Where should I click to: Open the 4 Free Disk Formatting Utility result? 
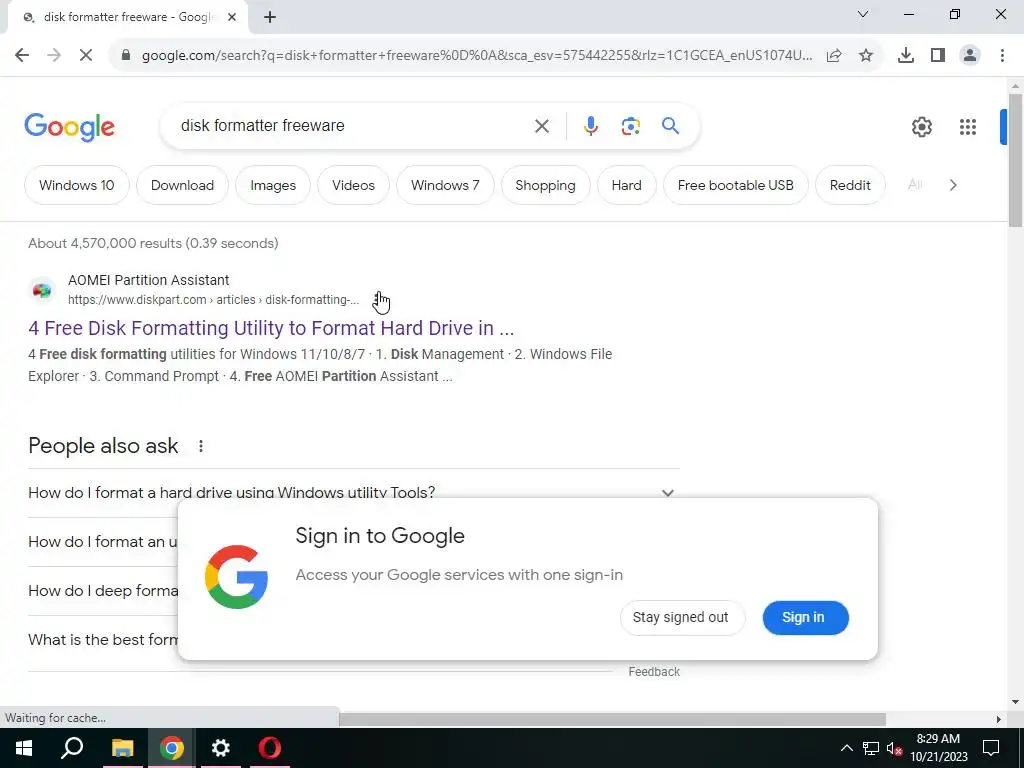(271, 328)
